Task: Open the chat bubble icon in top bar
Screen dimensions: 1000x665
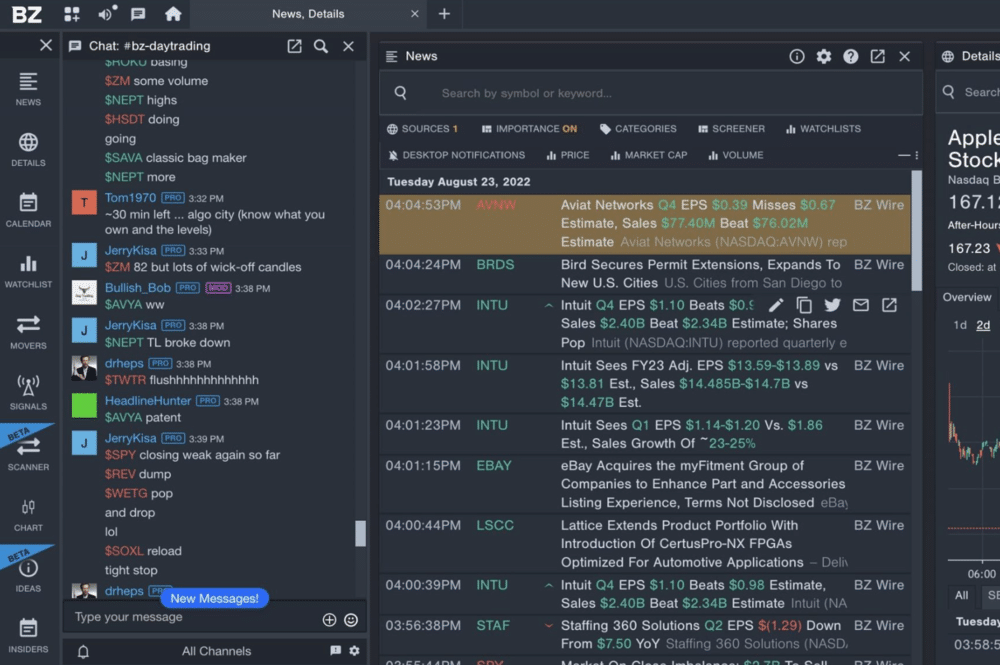Action: pos(138,14)
